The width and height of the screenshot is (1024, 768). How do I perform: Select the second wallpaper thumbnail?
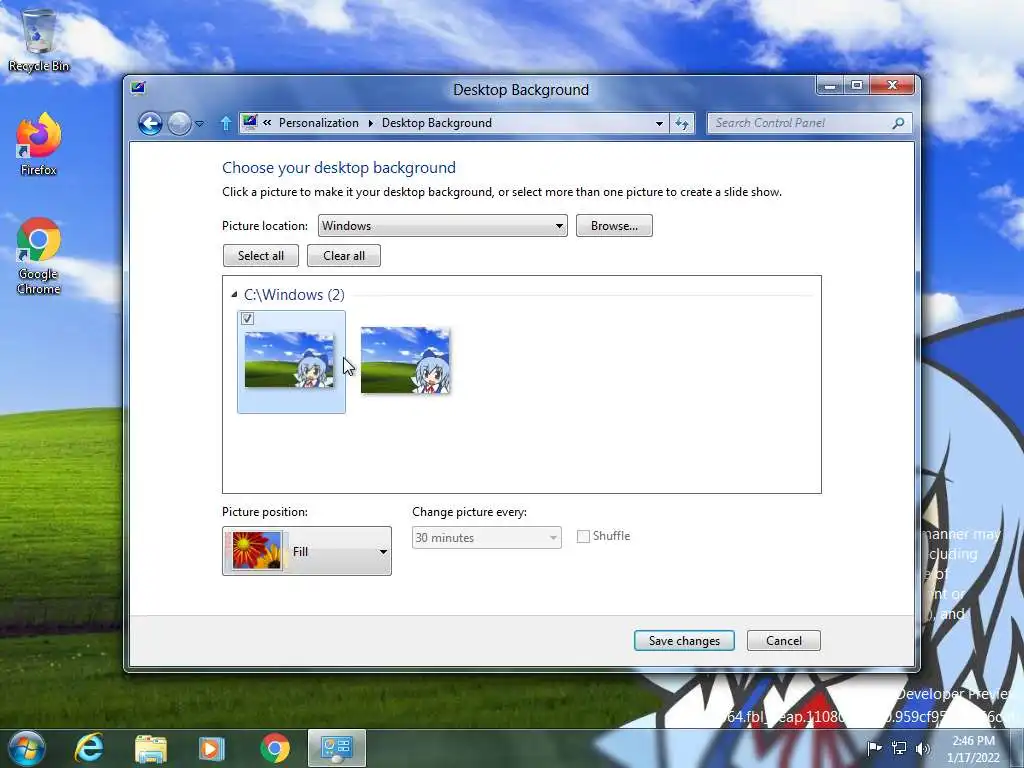coord(406,360)
